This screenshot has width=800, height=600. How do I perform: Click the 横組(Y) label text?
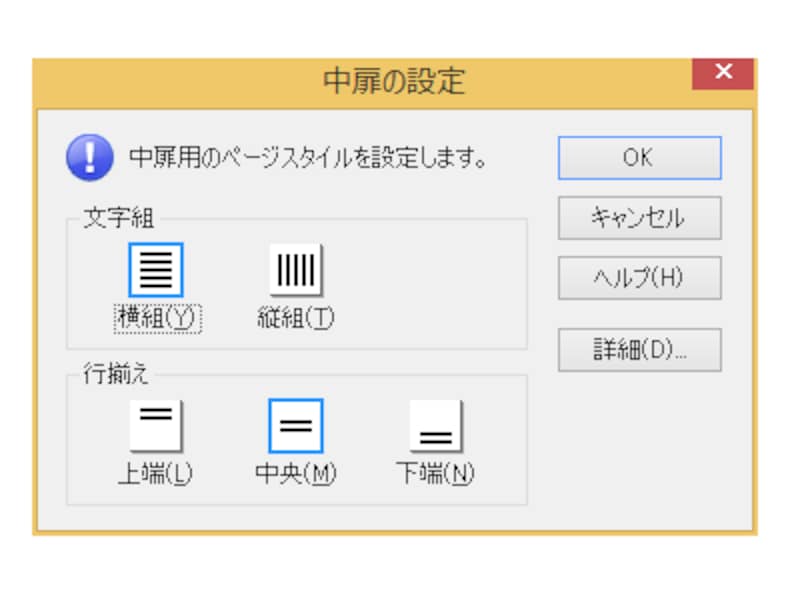(x=157, y=318)
